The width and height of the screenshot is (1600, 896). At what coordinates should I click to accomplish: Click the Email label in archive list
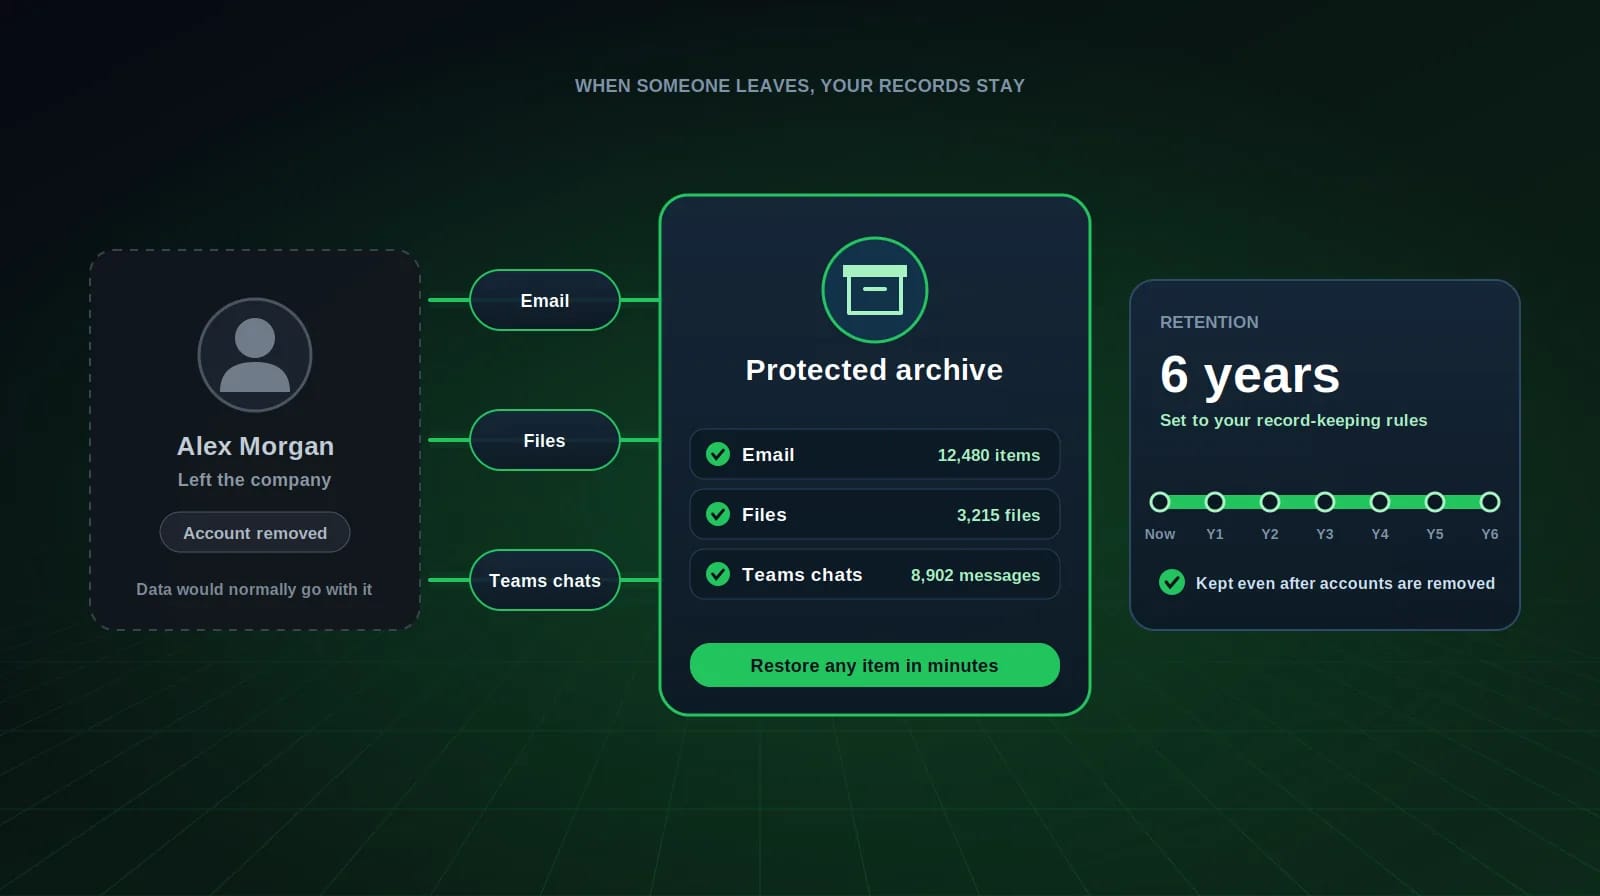tap(768, 455)
